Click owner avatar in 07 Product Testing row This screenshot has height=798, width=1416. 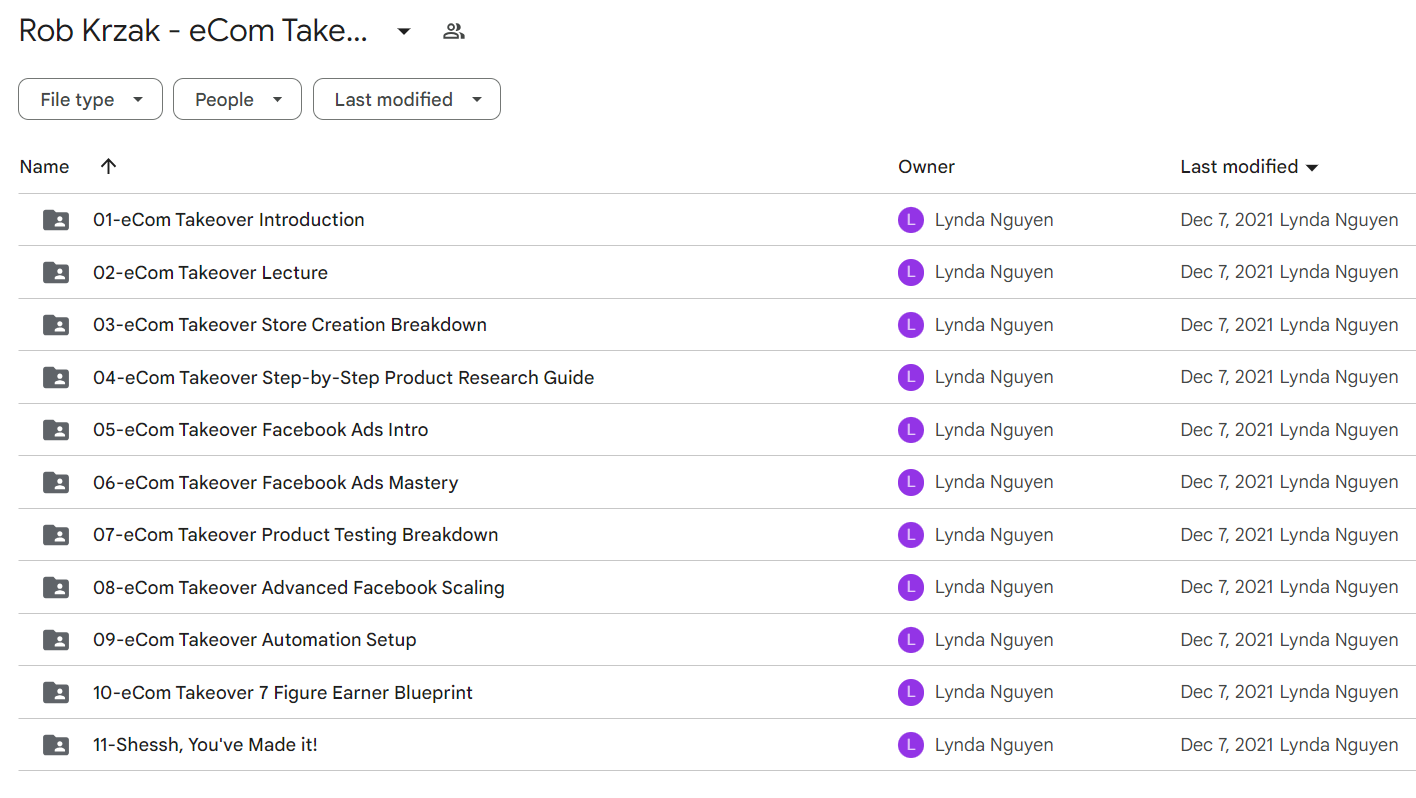(911, 535)
